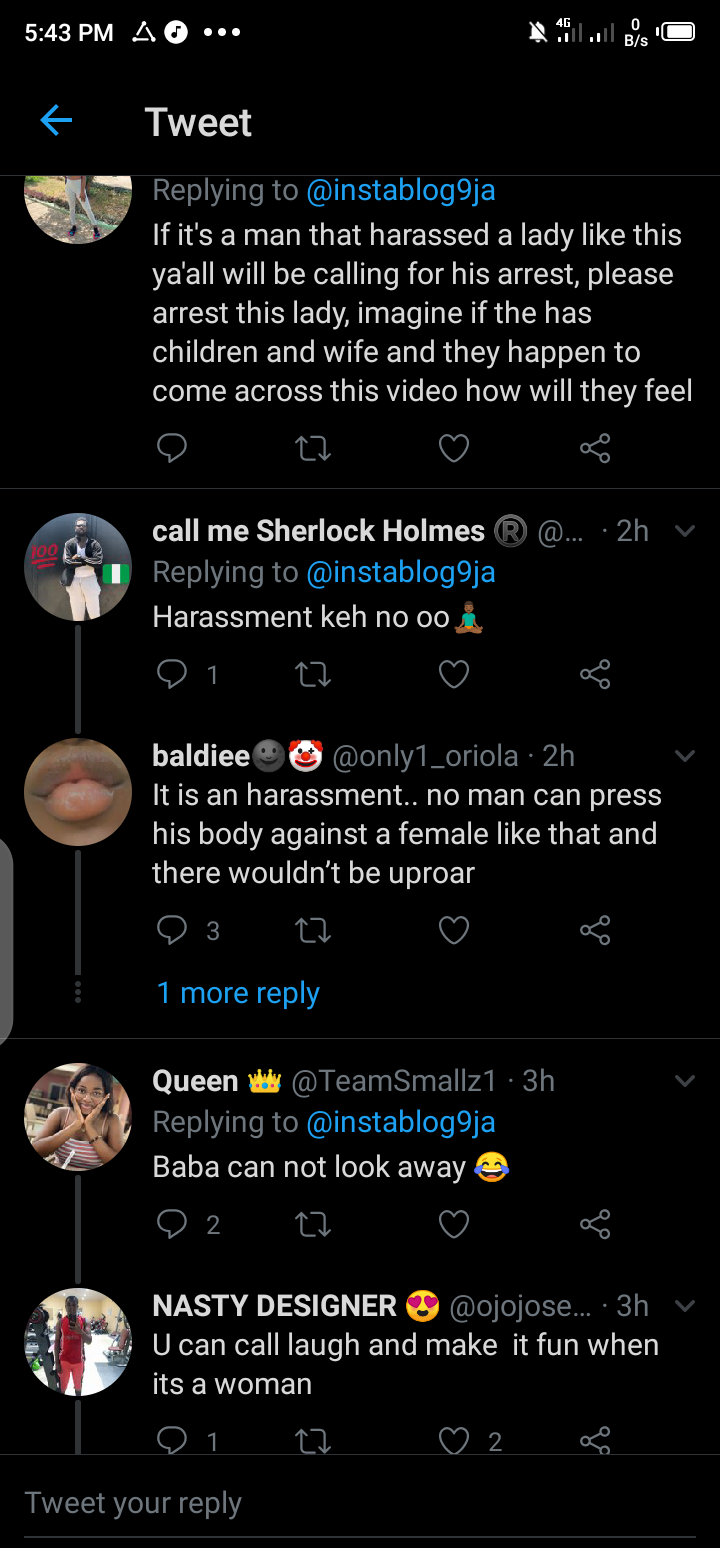Open dropdown menu on Sherlock Holmes tweet
This screenshot has width=720, height=1548.
685,531
